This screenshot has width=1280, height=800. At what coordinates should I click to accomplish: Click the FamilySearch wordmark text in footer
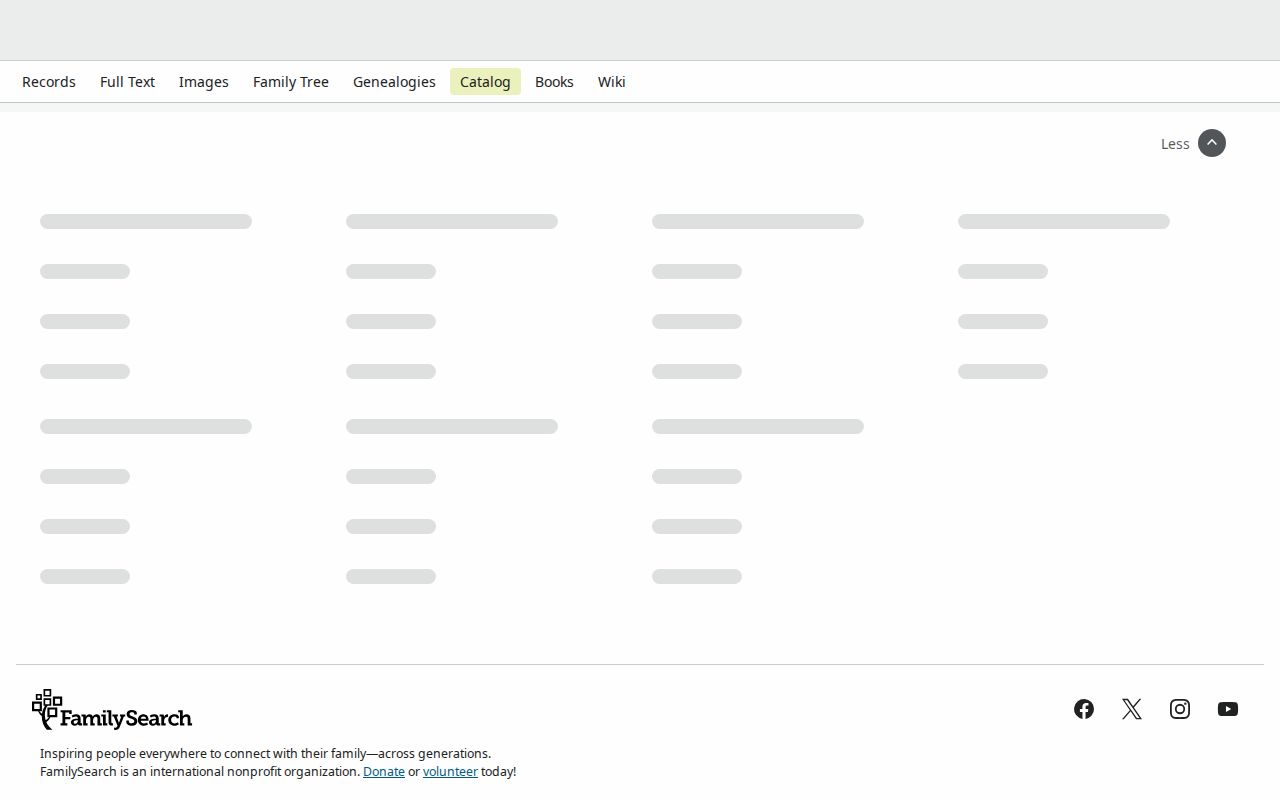pyautogui.click(x=126, y=718)
